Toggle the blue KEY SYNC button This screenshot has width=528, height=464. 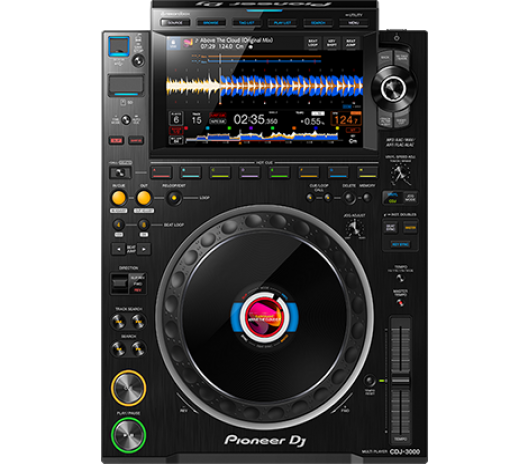click(x=400, y=244)
